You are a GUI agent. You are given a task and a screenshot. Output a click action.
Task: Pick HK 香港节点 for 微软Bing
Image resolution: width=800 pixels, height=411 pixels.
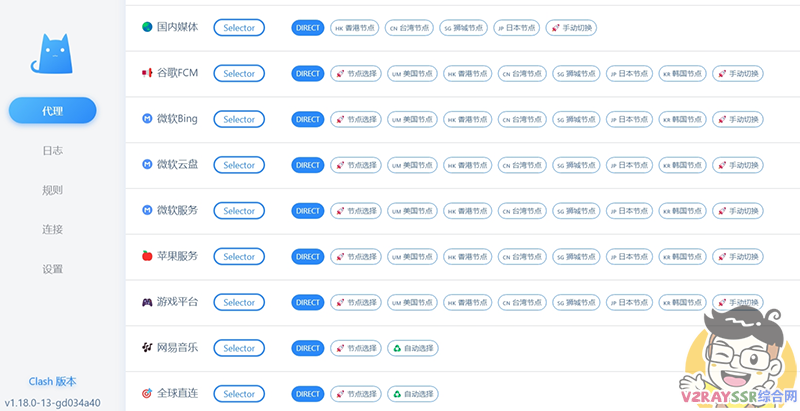pos(468,119)
